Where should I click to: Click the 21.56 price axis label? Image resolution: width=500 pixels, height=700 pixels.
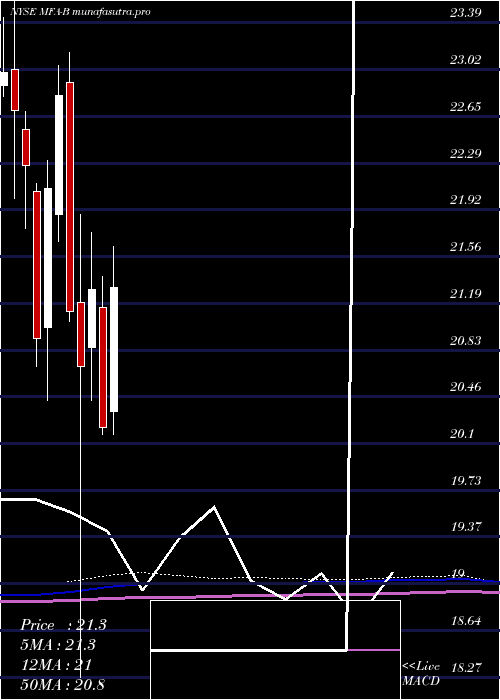click(x=465, y=246)
